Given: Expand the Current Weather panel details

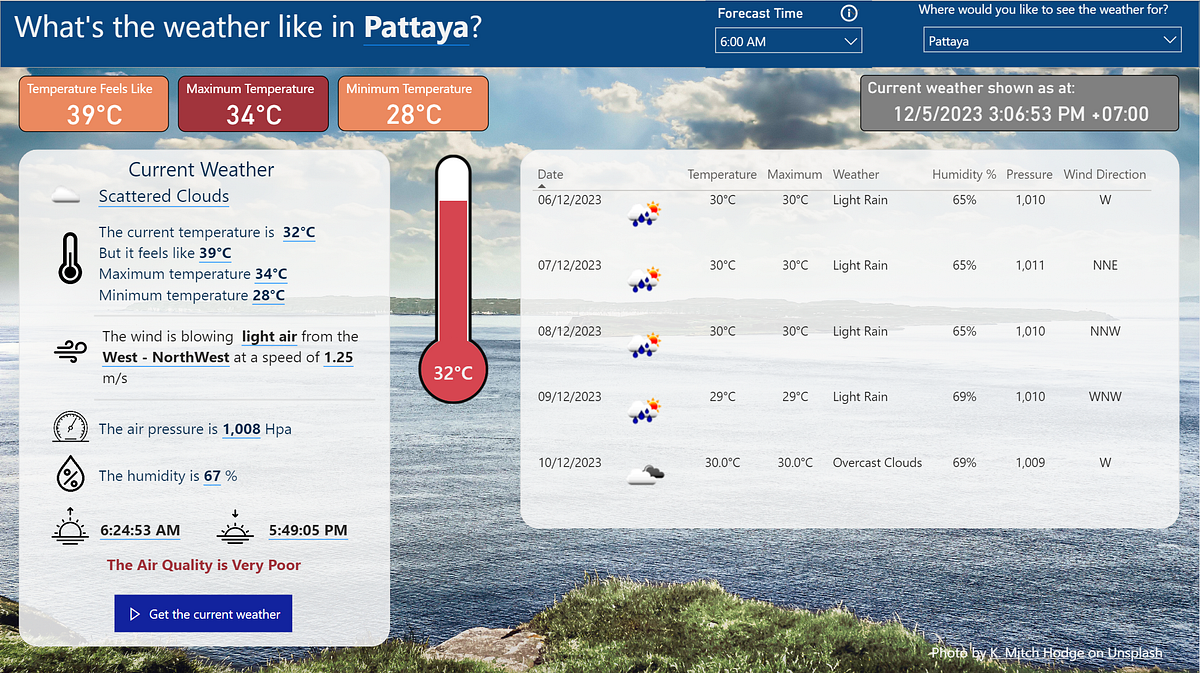Looking at the screenshot, I should 200,169.
